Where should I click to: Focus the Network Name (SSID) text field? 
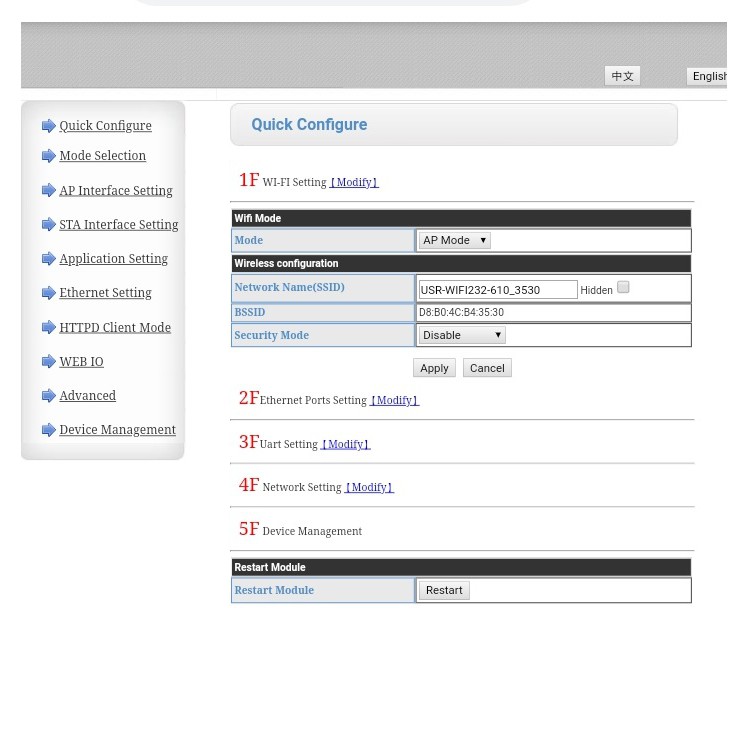click(x=497, y=290)
